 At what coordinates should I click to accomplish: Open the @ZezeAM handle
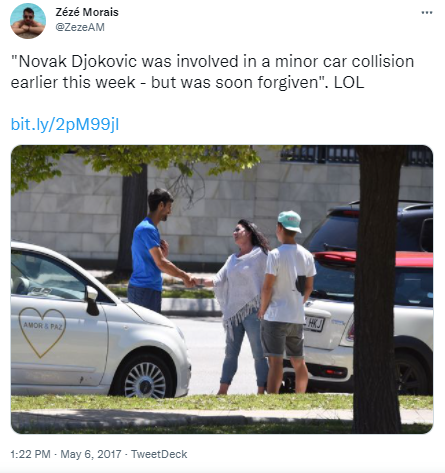80,27
